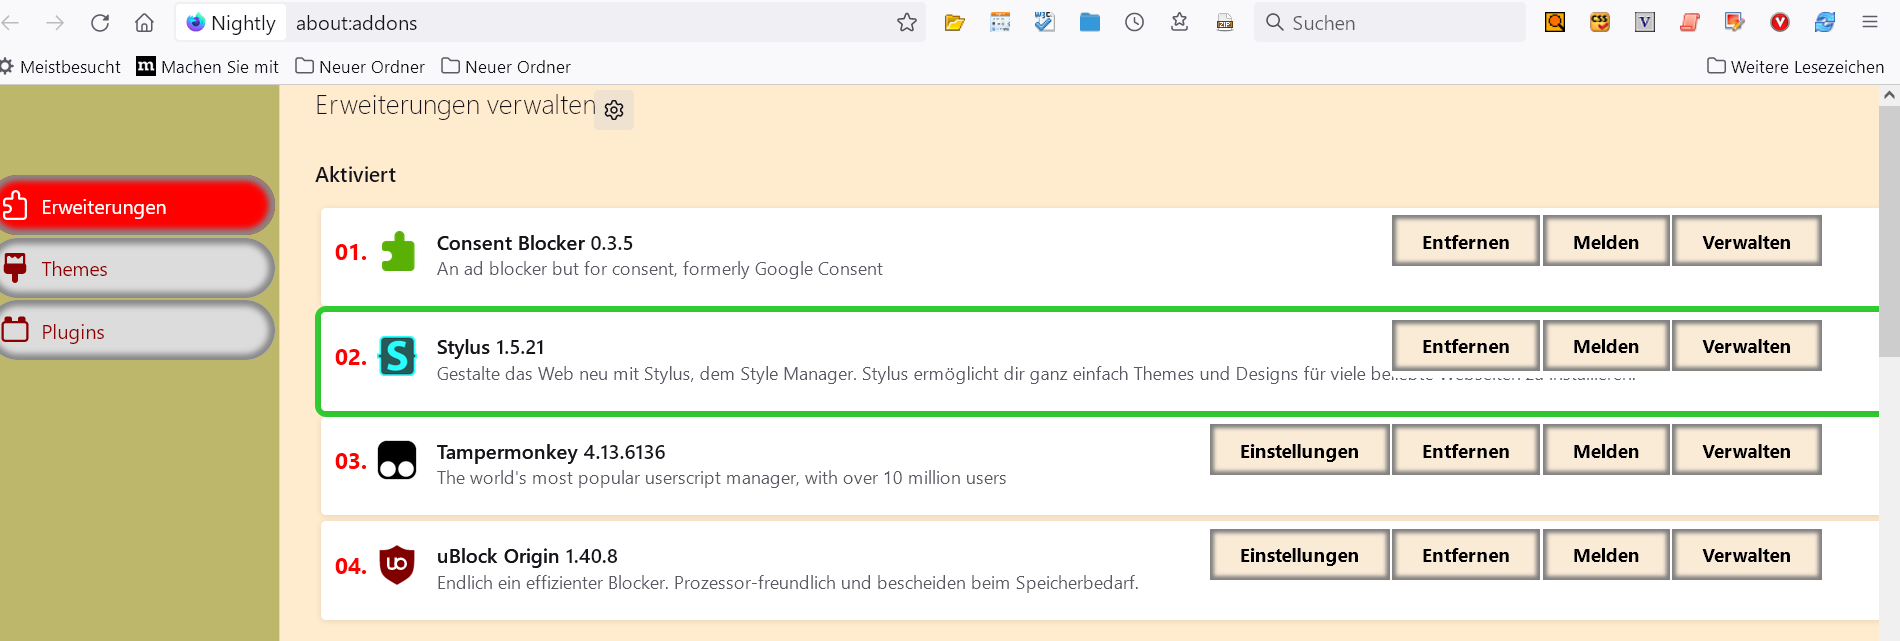Open the history clock toolbar icon
This screenshot has height=641, width=1900.
click(1134, 22)
